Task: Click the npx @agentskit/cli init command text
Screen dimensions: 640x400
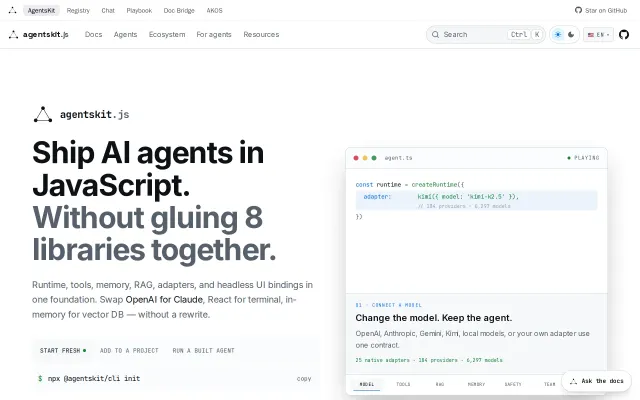Action: [x=94, y=378]
